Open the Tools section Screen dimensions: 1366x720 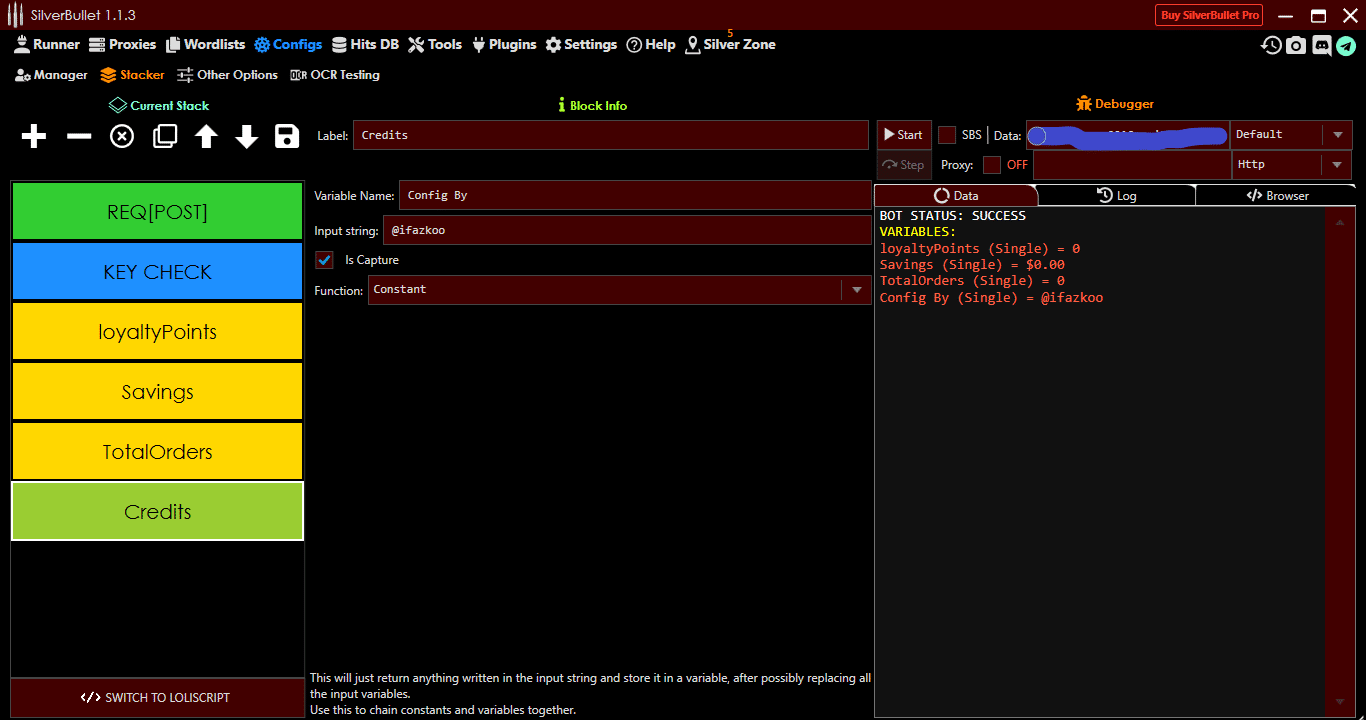tap(434, 44)
